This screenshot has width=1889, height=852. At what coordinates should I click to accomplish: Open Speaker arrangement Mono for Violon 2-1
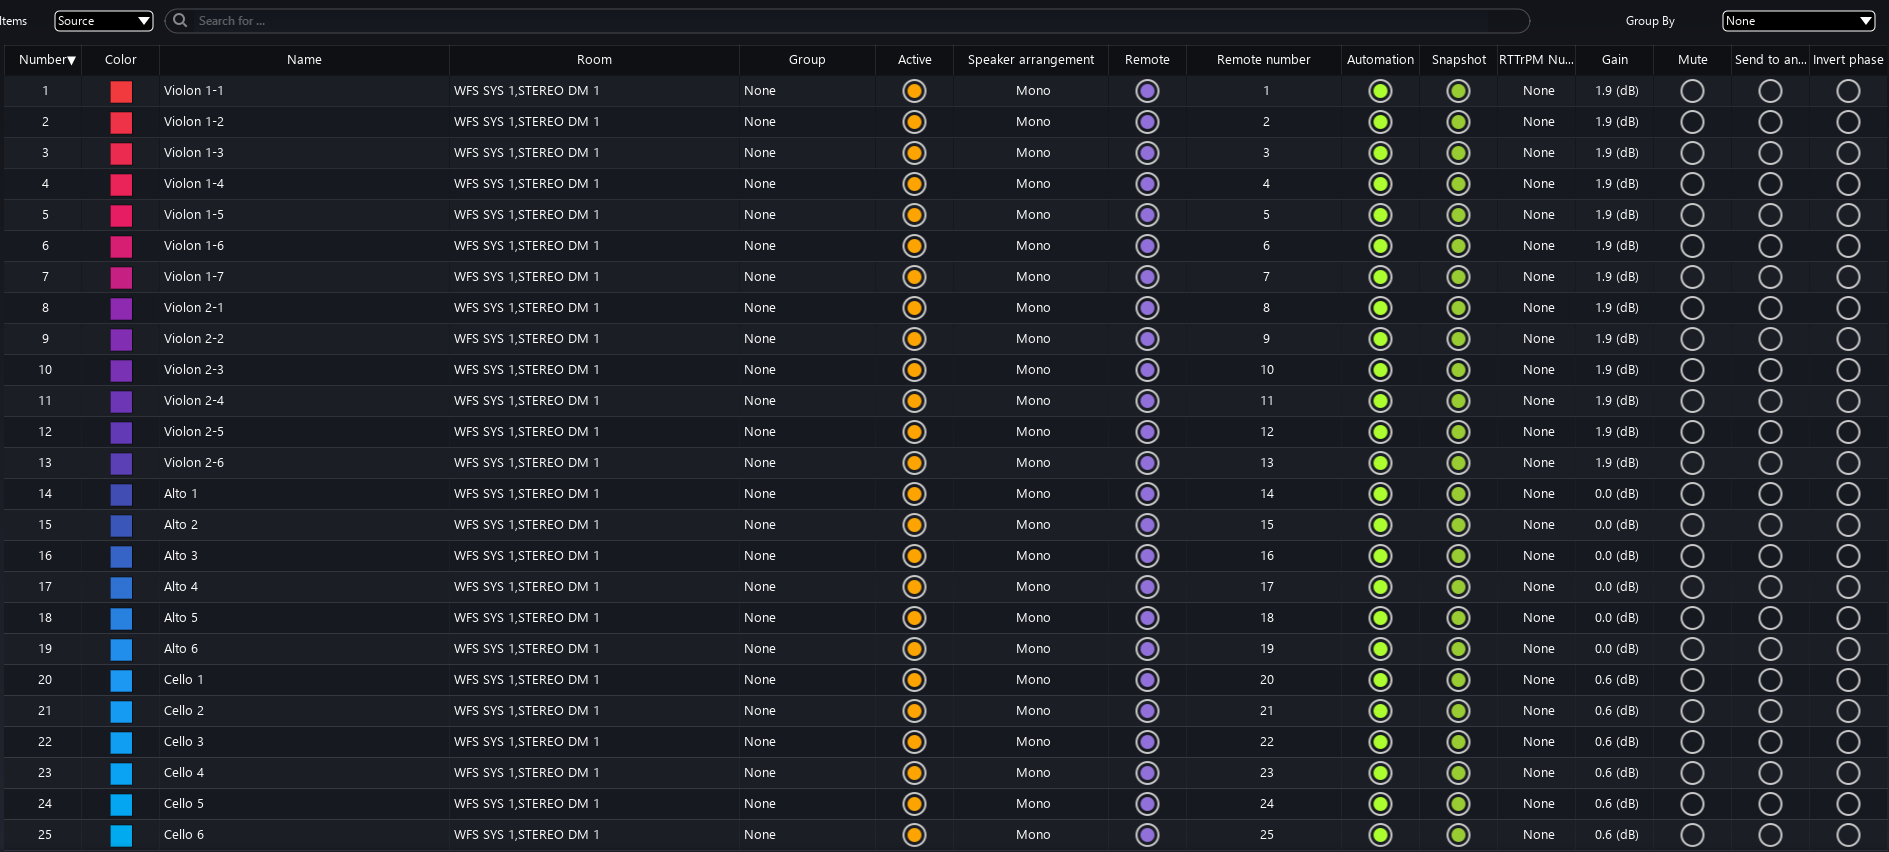[x=1032, y=308]
